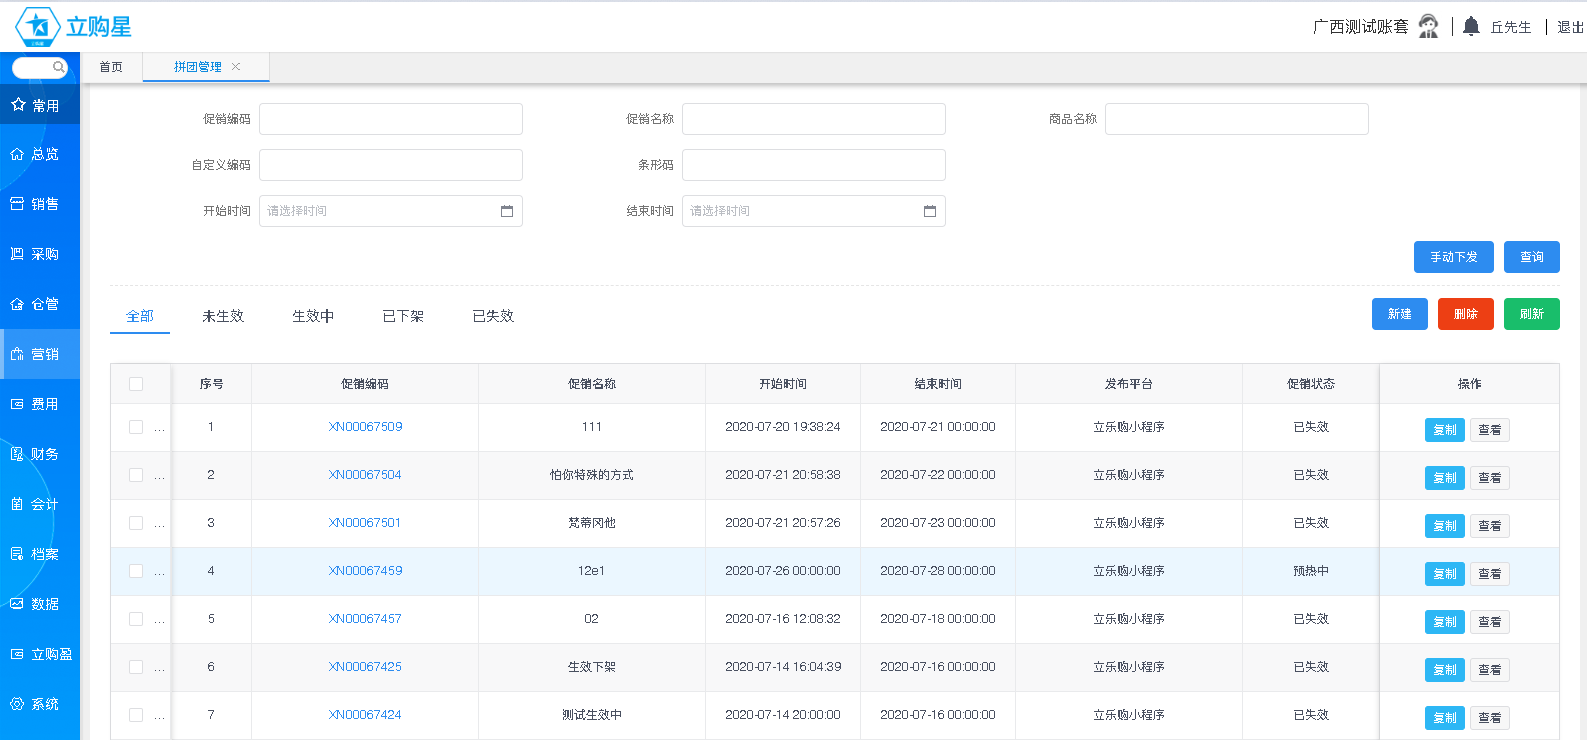Click the user avatar icon in header

1428,27
